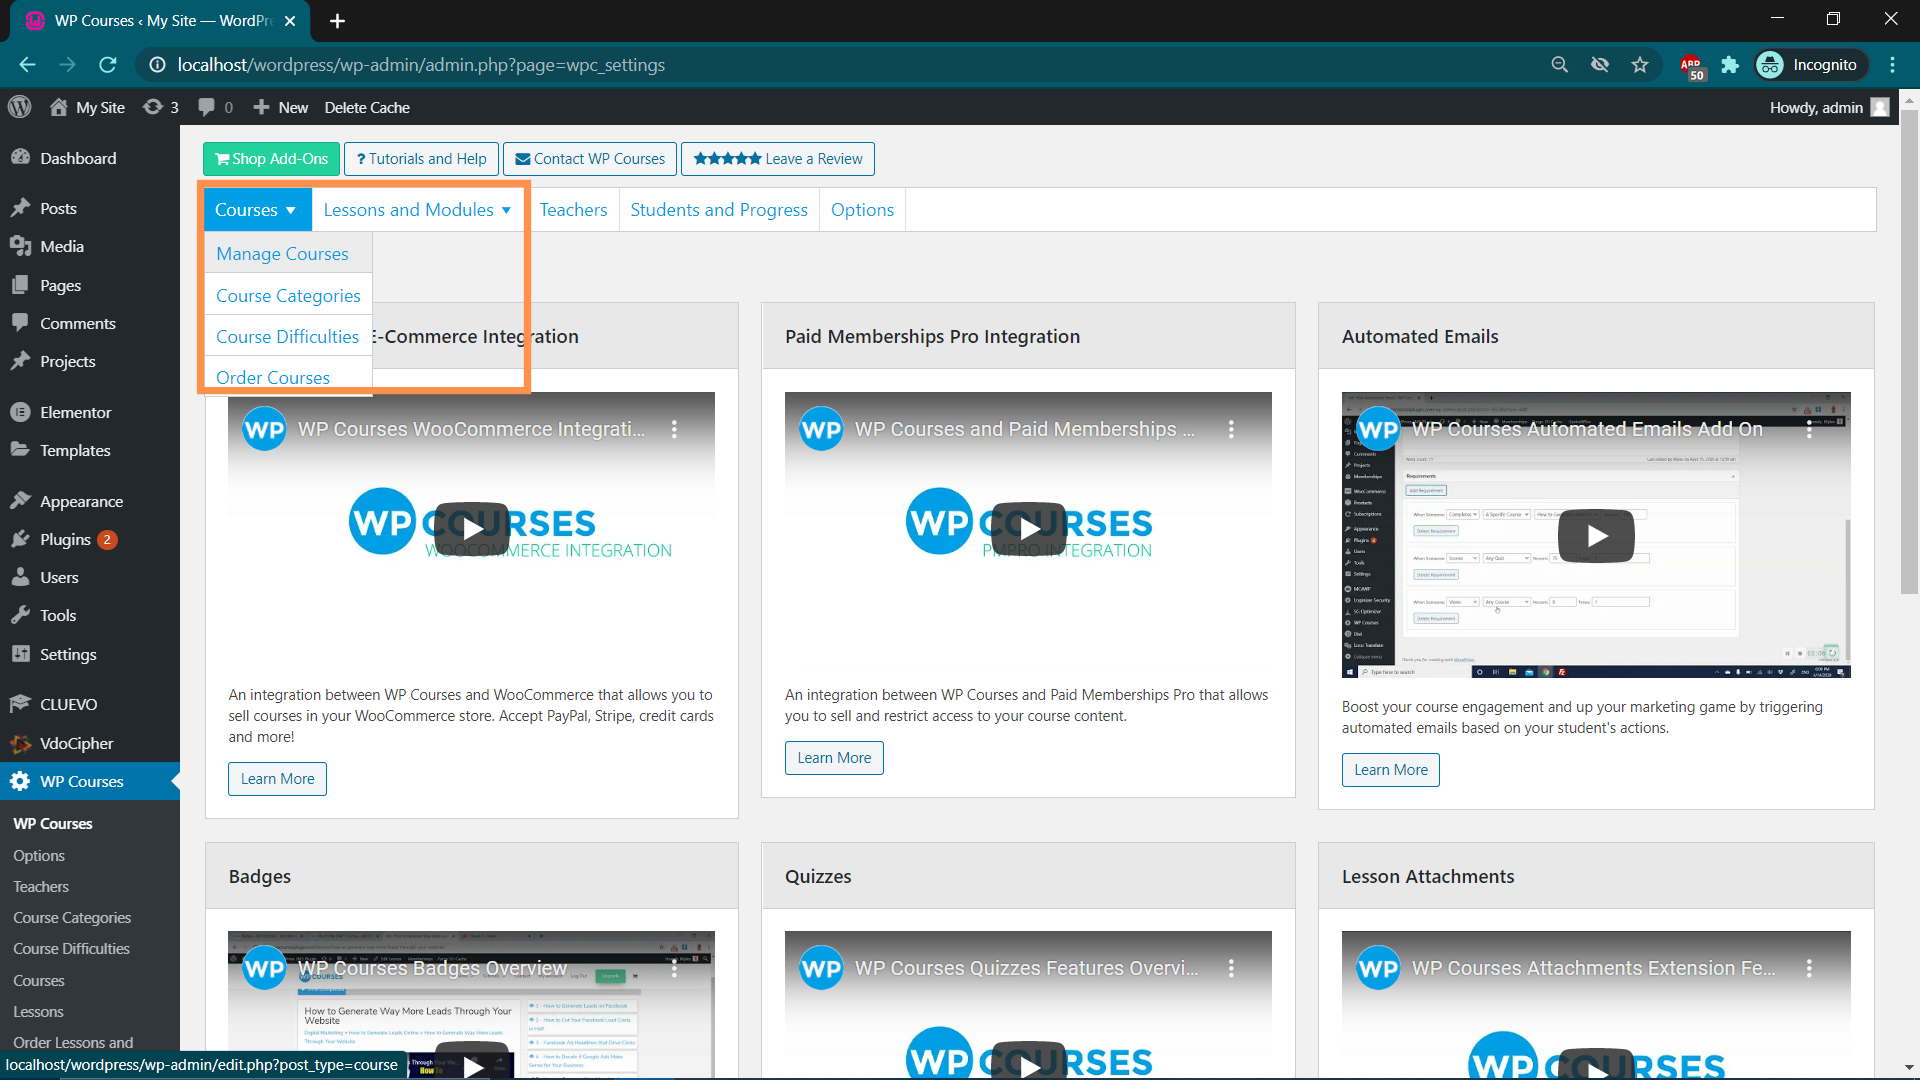Screen dimensions: 1920x1080
Task: Click the WordPress logo in admin bar
Action: [20, 107]
